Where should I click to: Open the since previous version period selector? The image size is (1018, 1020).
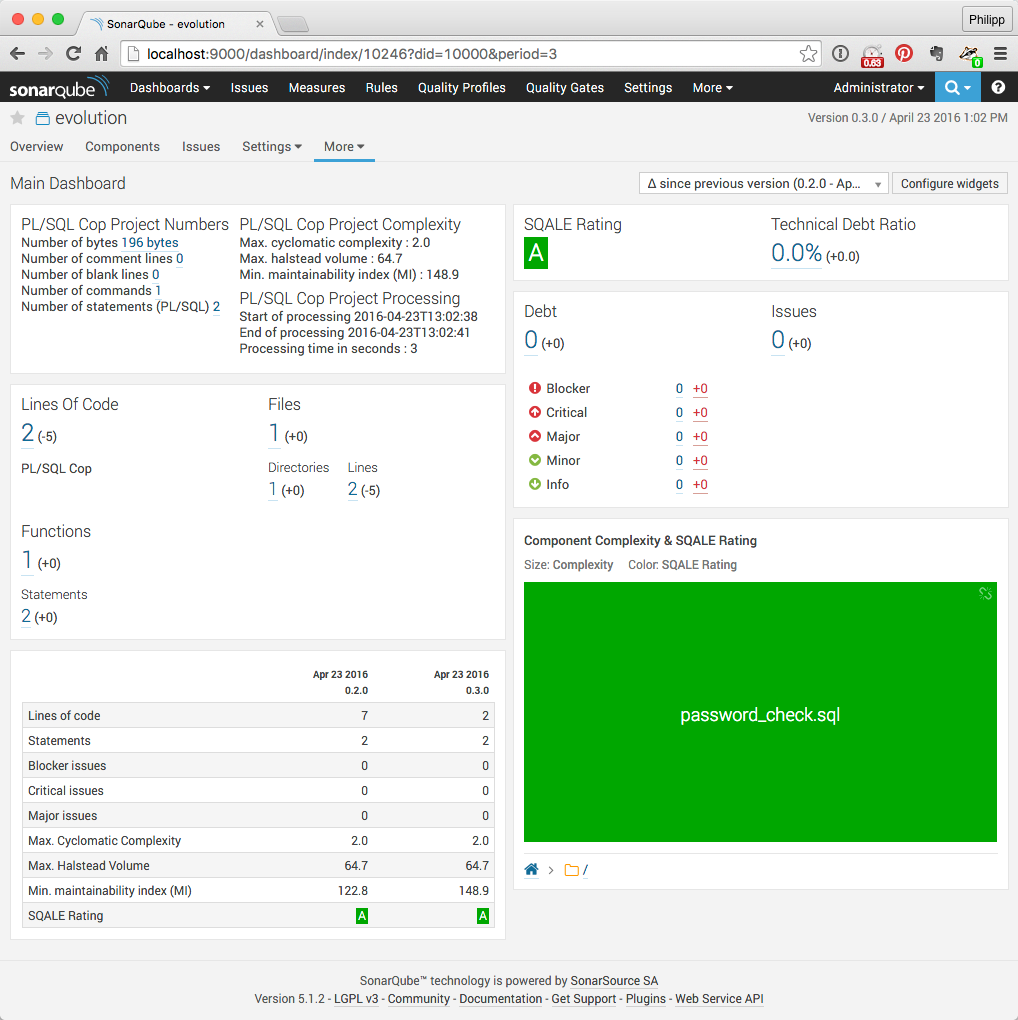(x=764, y=183)
